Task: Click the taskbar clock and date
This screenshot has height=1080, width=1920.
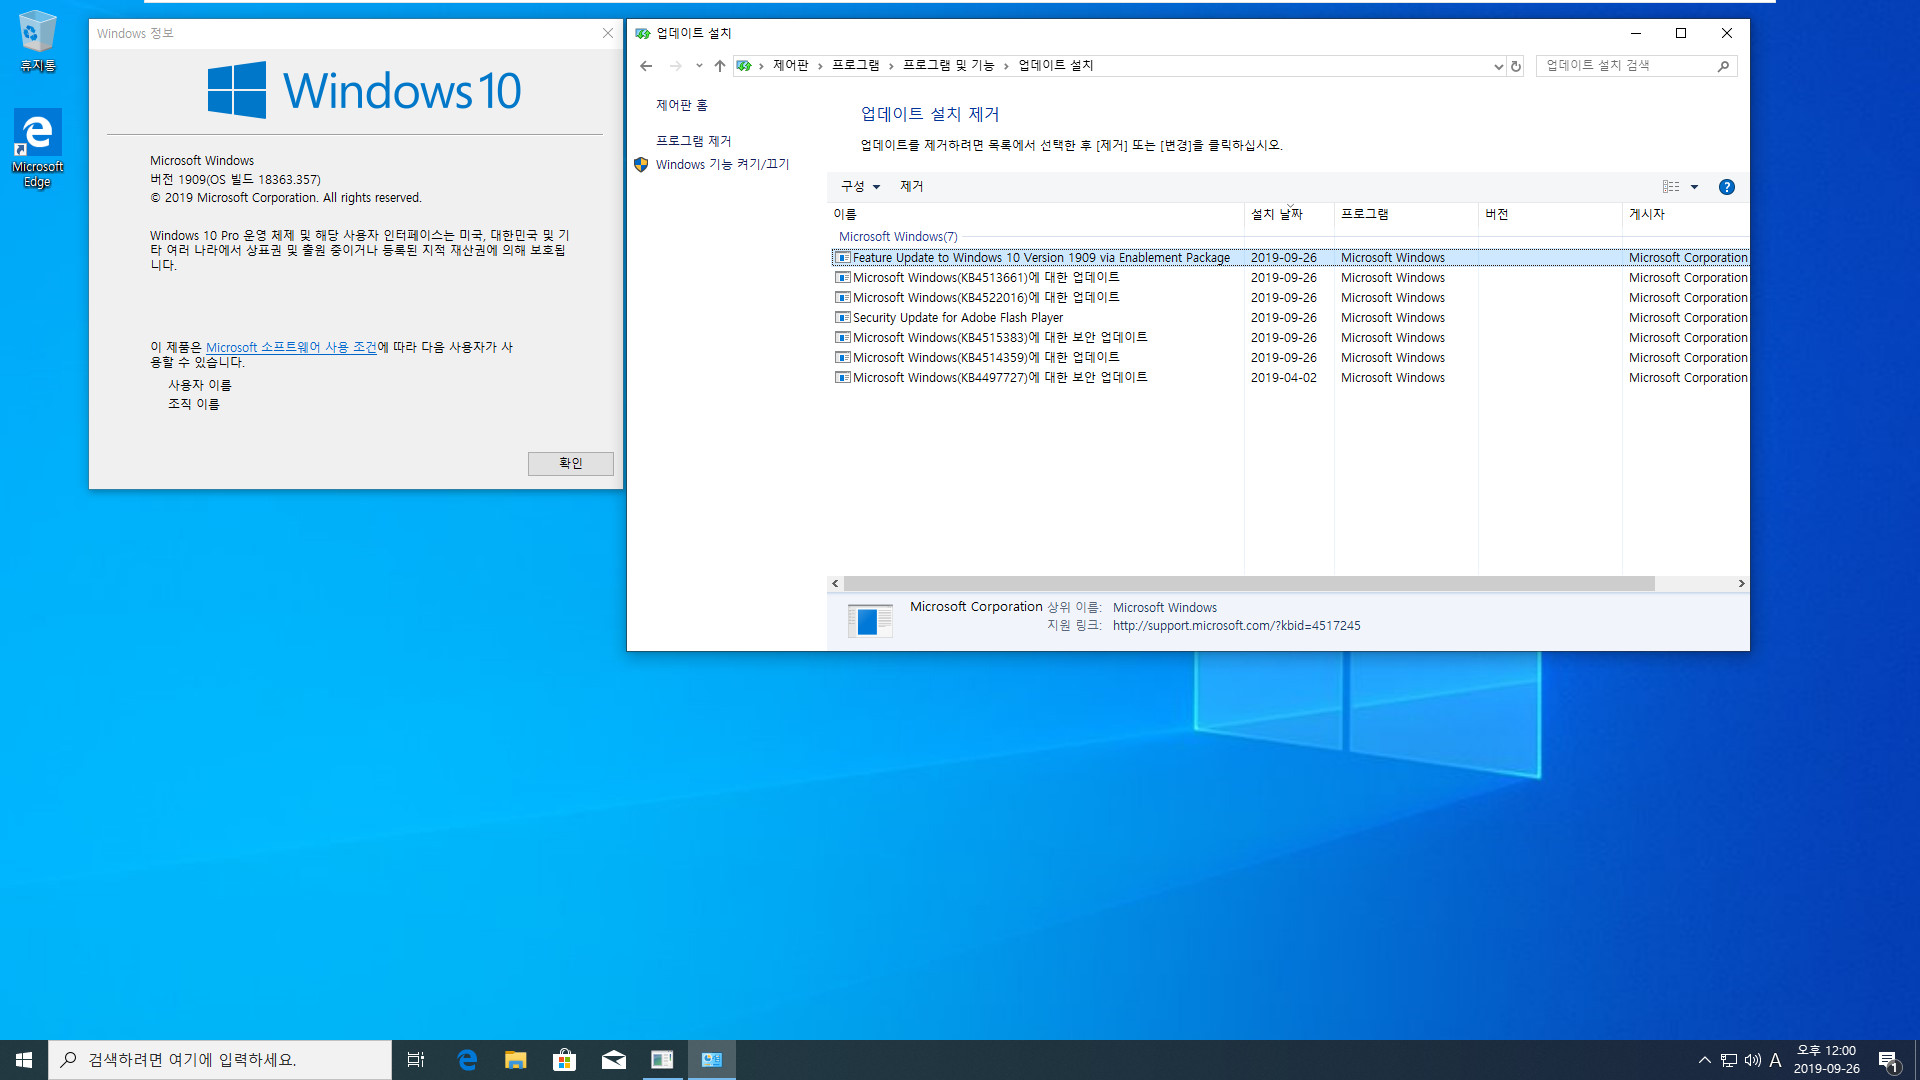Action: tap(1827, 1060)
